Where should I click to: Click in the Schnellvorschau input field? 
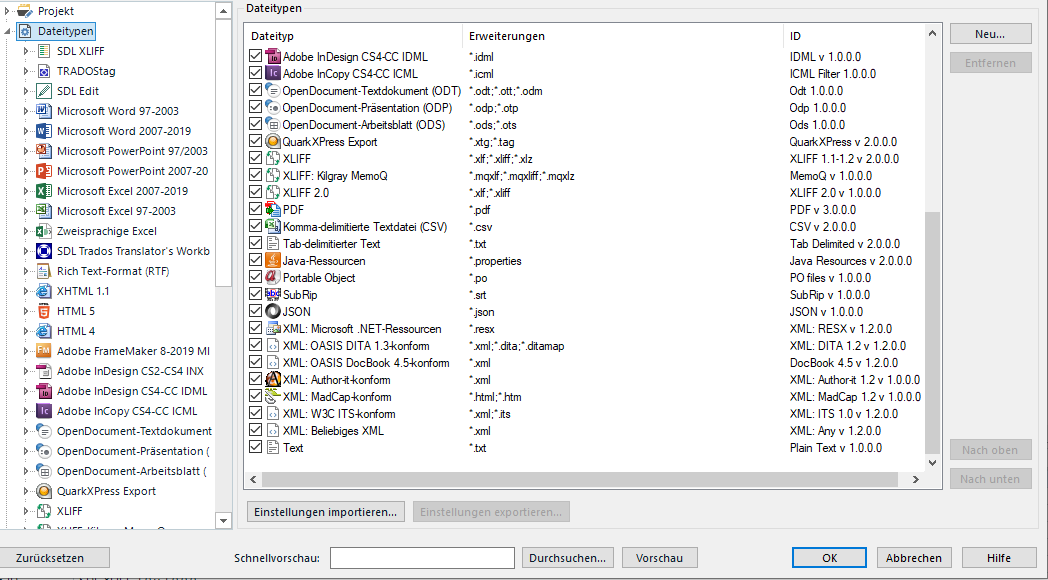(x=422, y=558)
